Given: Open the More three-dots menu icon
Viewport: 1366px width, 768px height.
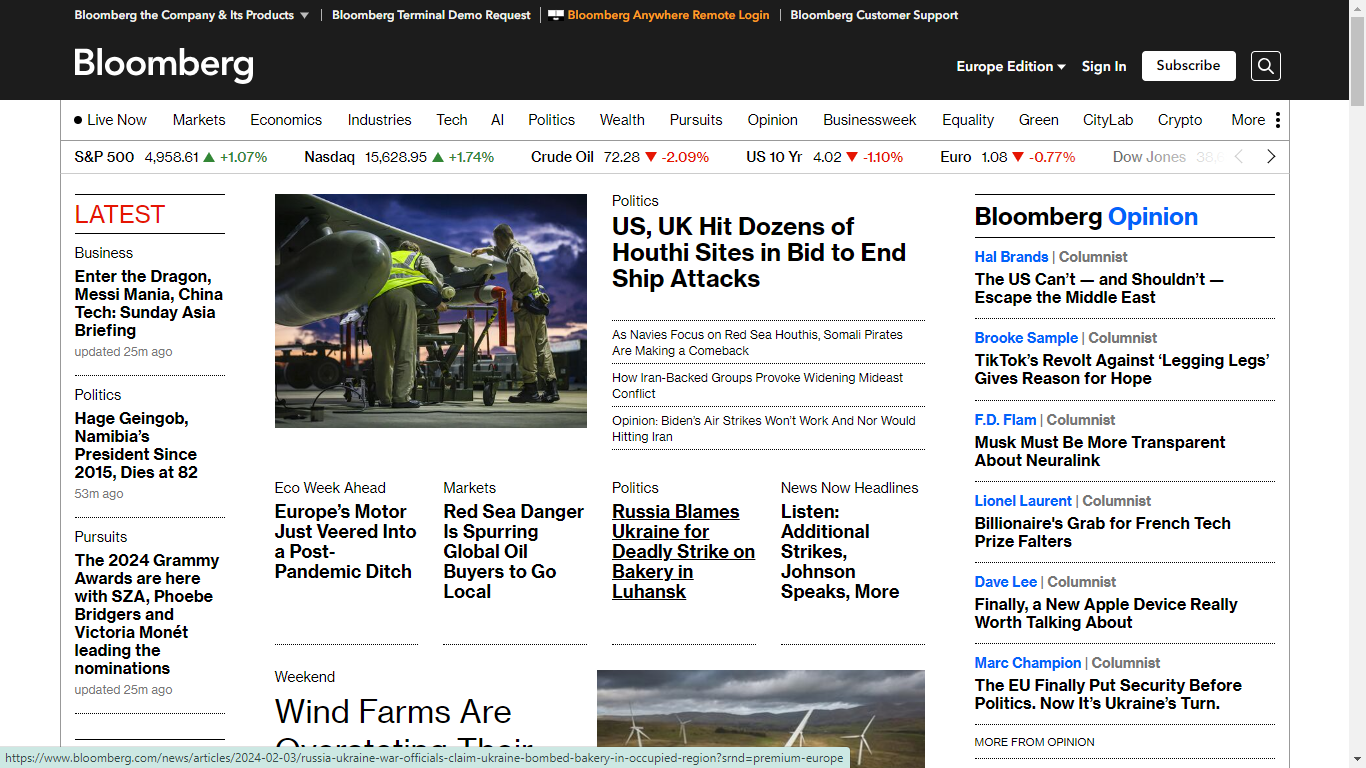Looking at the screenshot, I should (x=1277, y=120).
